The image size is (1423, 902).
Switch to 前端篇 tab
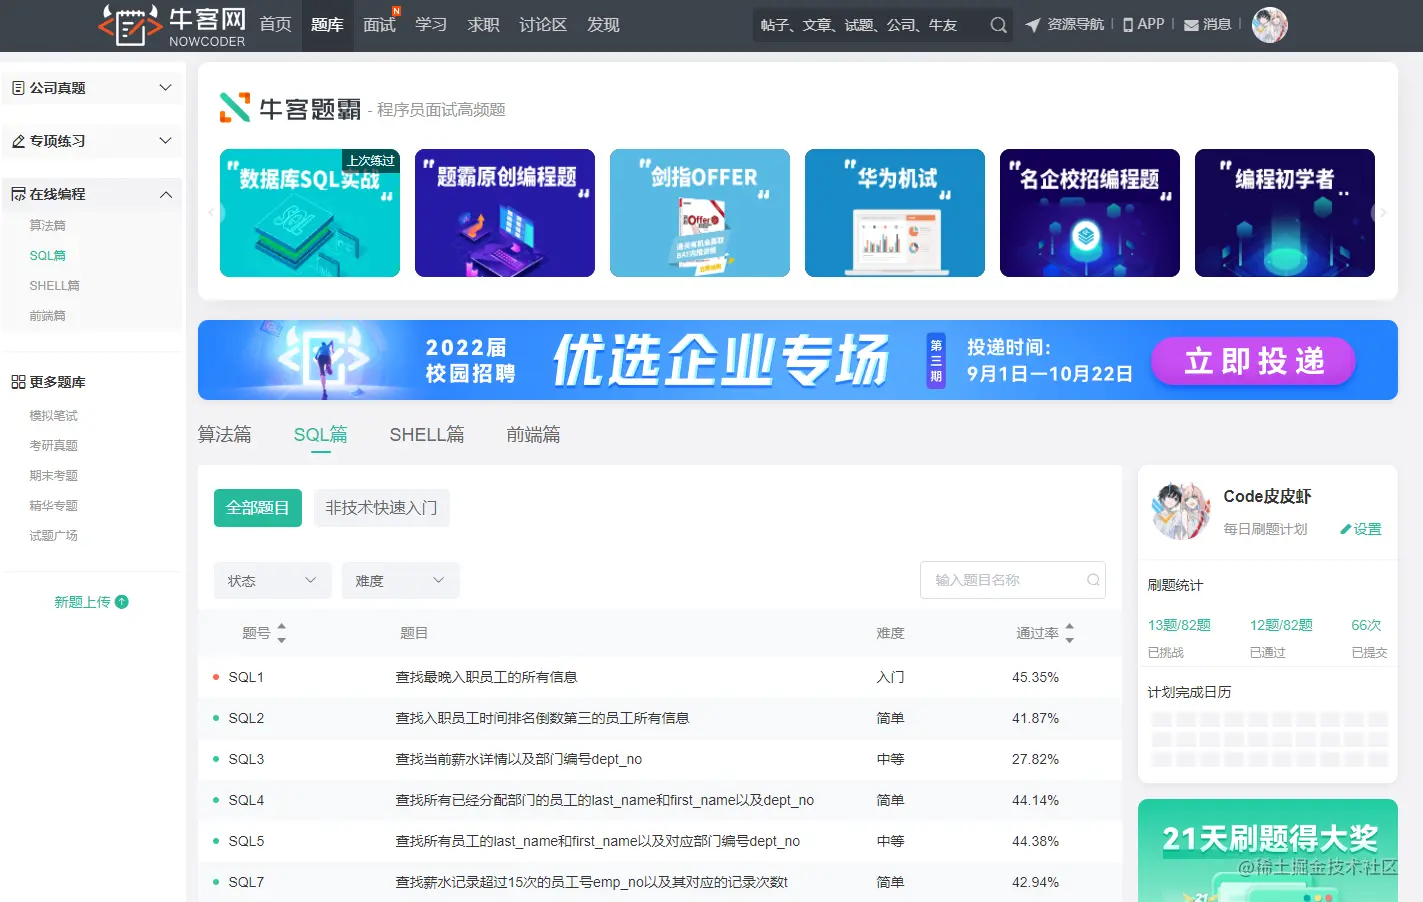(x=533, y=435)
